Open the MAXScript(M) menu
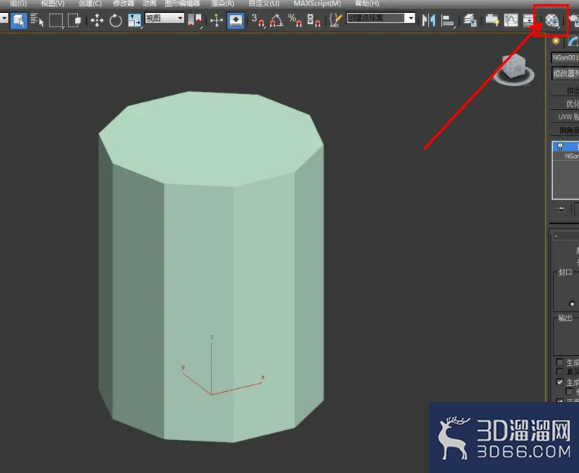This screenshot has height=473, width=579. [x=317, y=4]
